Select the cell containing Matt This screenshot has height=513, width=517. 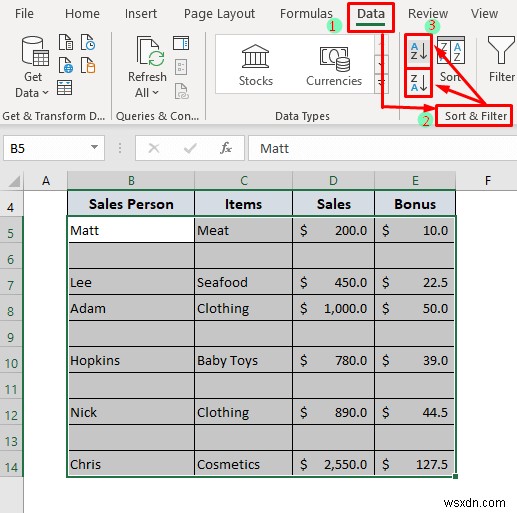pos(131,230)
